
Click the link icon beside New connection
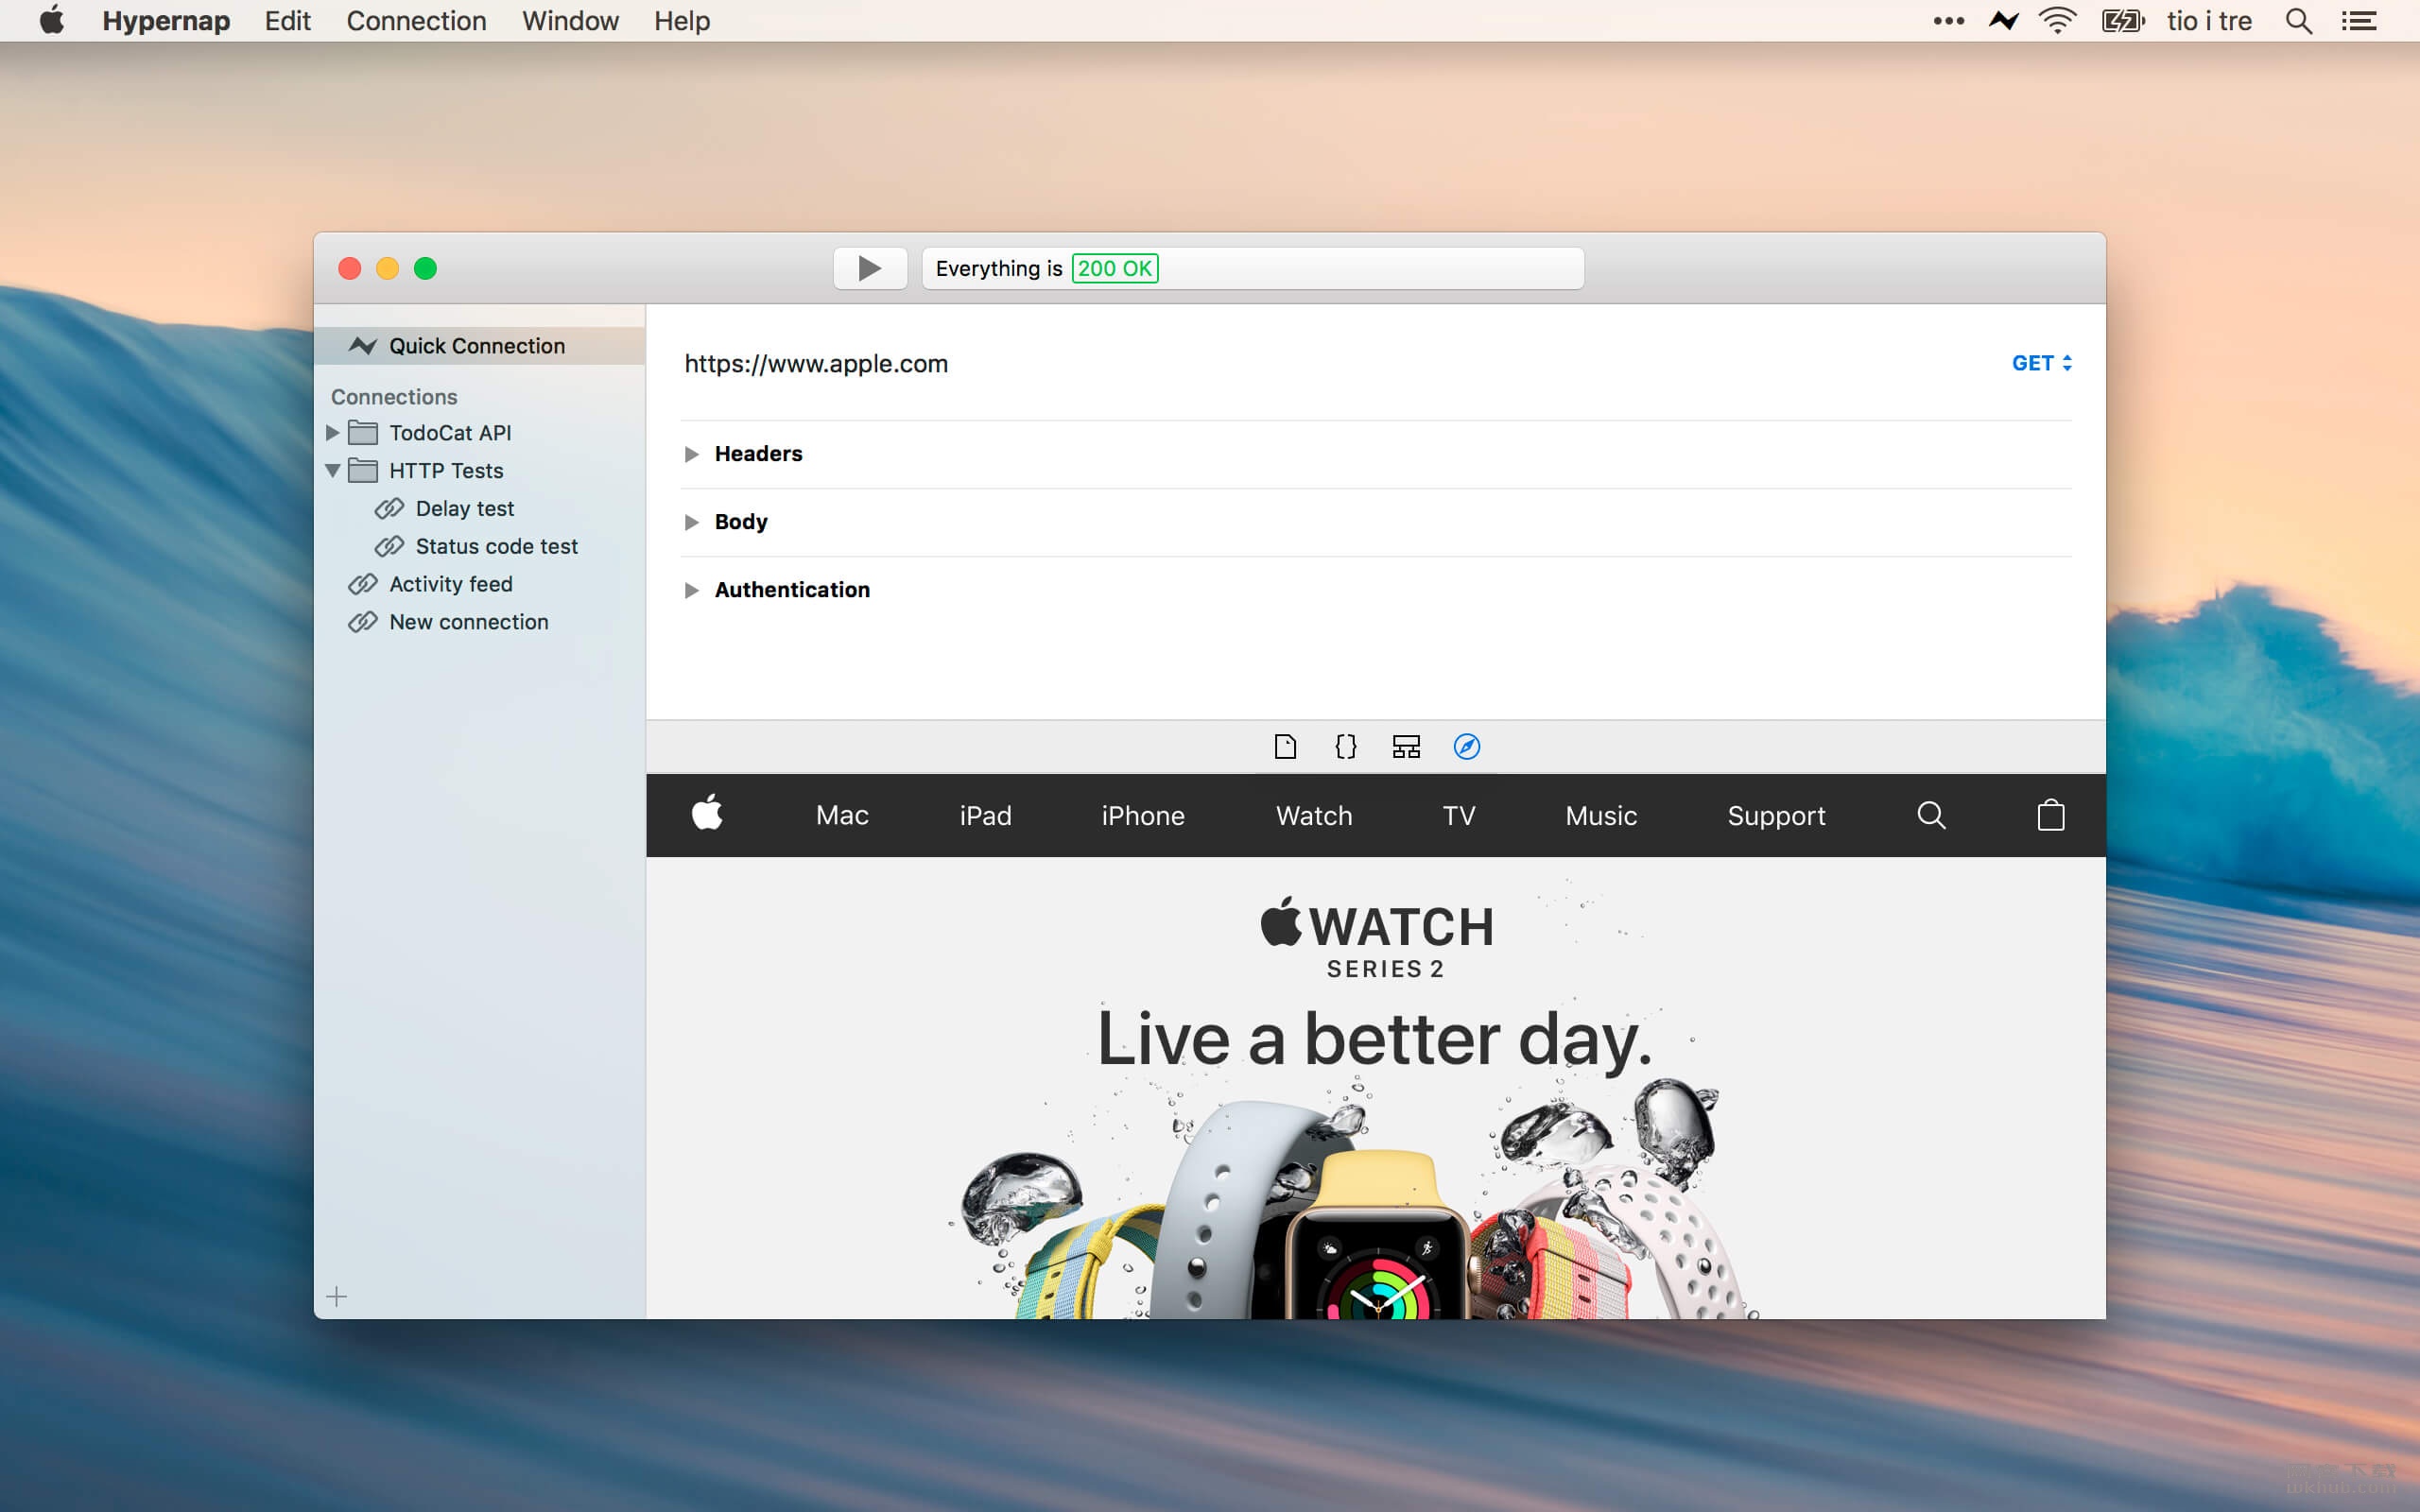362,622
